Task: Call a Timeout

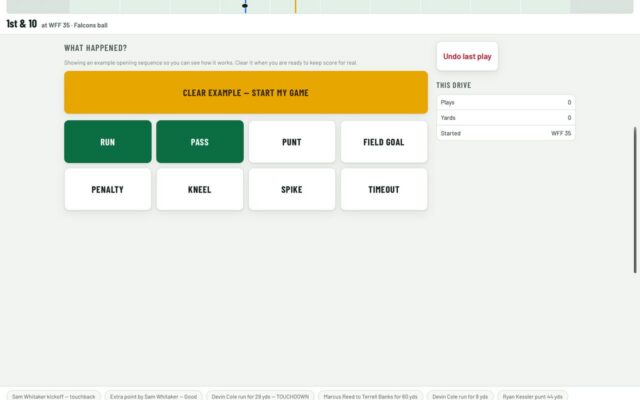Action: (x=384, y=189)
